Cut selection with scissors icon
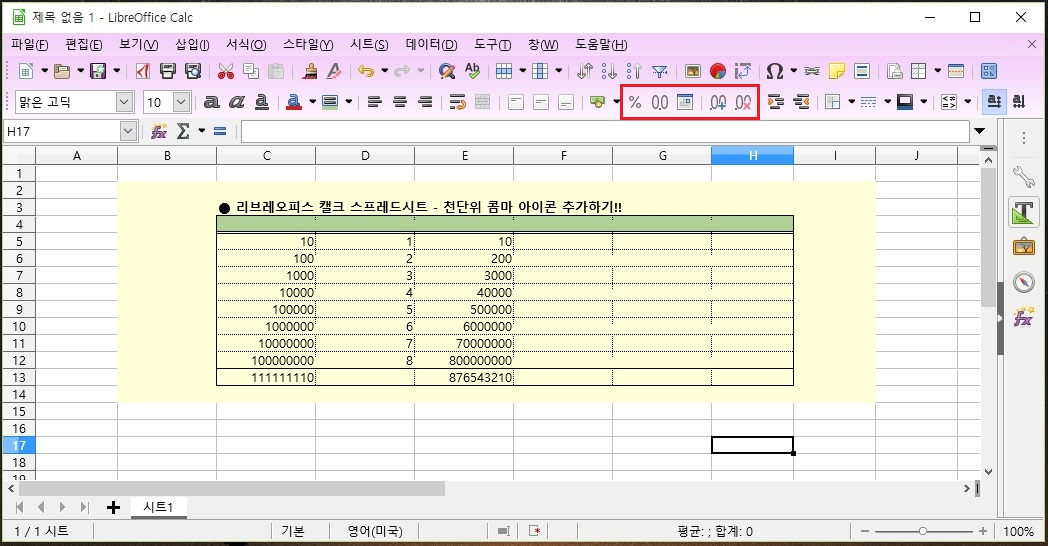1048x546 pixels. pyautogui.click(x=226, y=71)
